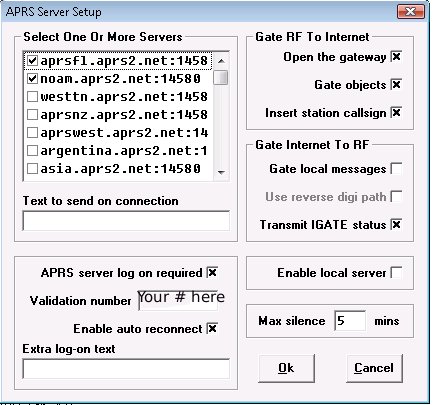434x405 pixels.
Task: Click the Cancel button
Action: coord(374,368)
